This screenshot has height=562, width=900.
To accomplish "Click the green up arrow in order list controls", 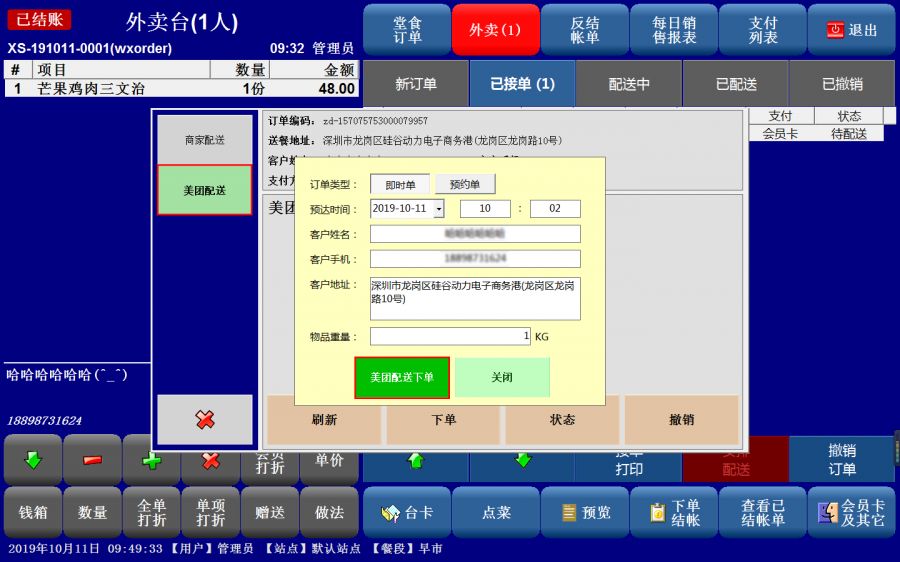I will (416, 461).
